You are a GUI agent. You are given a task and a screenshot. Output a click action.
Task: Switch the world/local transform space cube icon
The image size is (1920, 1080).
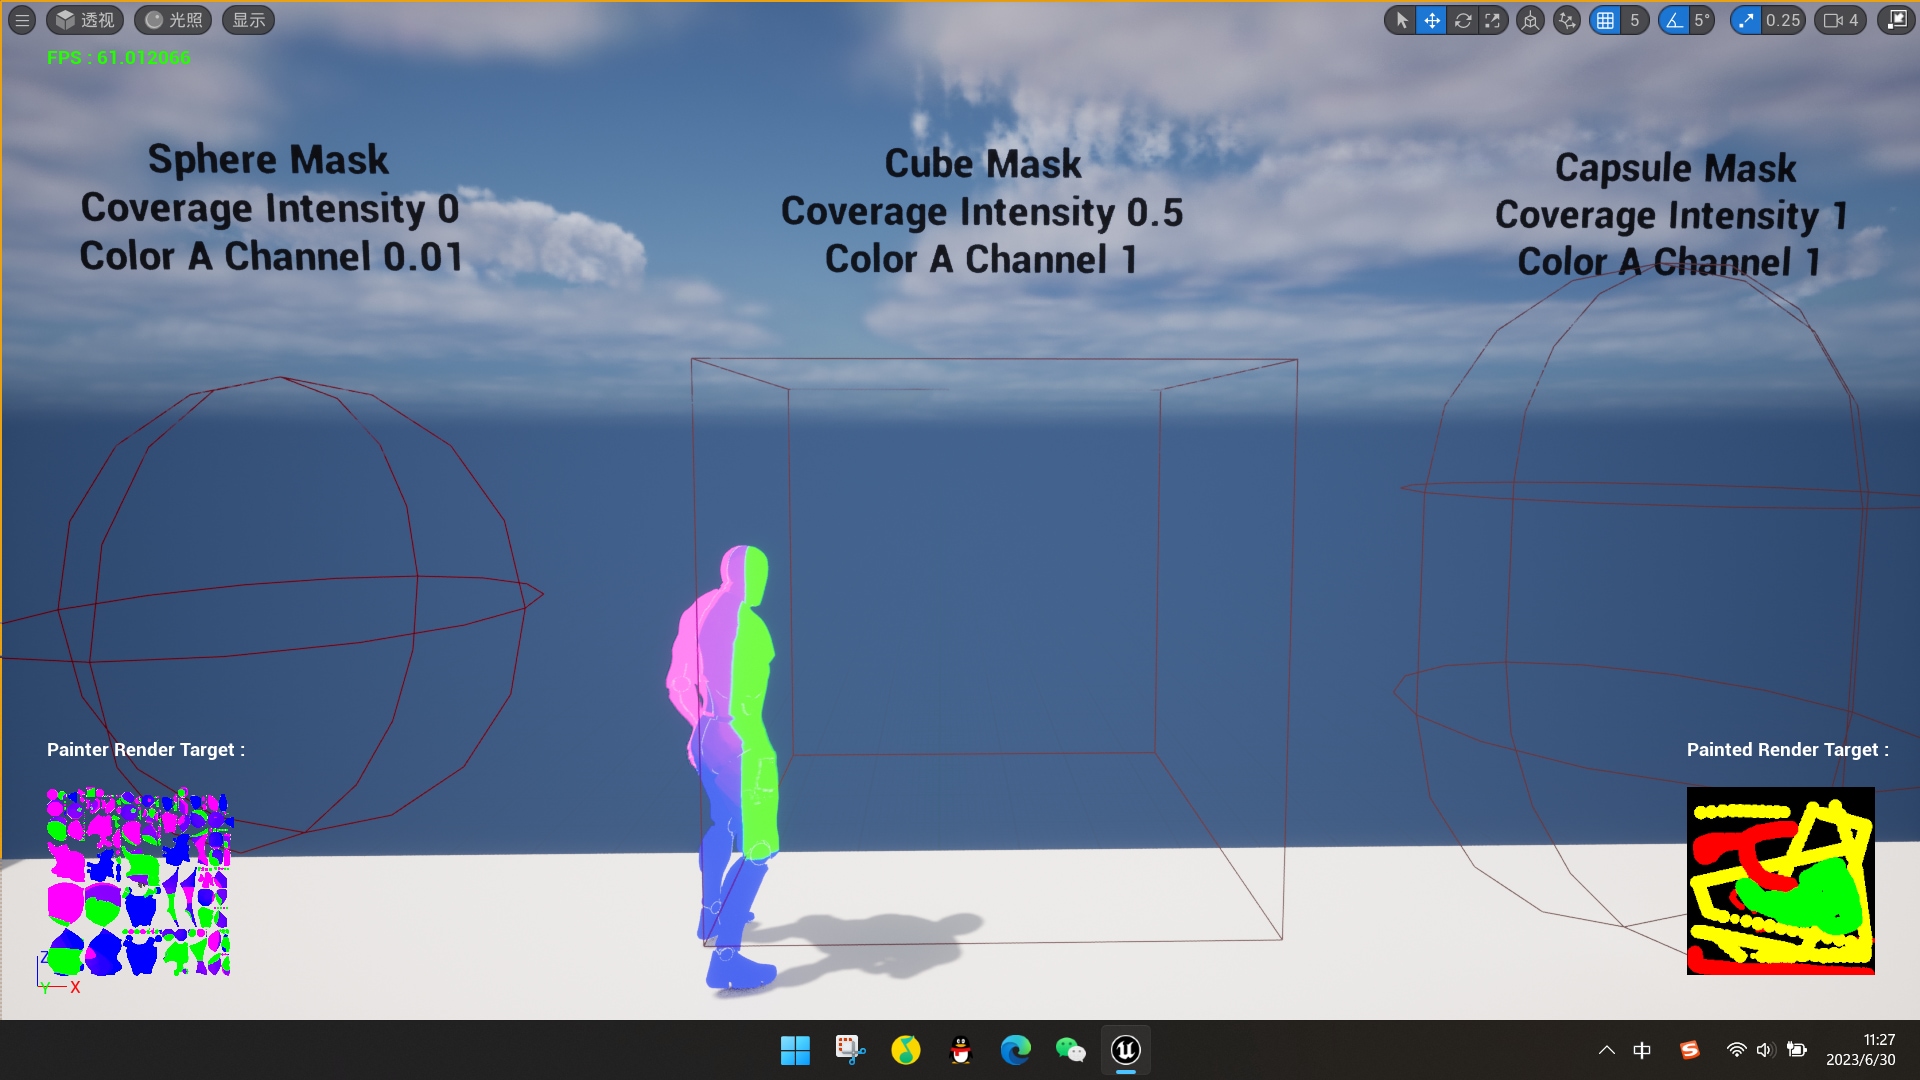(1531, 20)
